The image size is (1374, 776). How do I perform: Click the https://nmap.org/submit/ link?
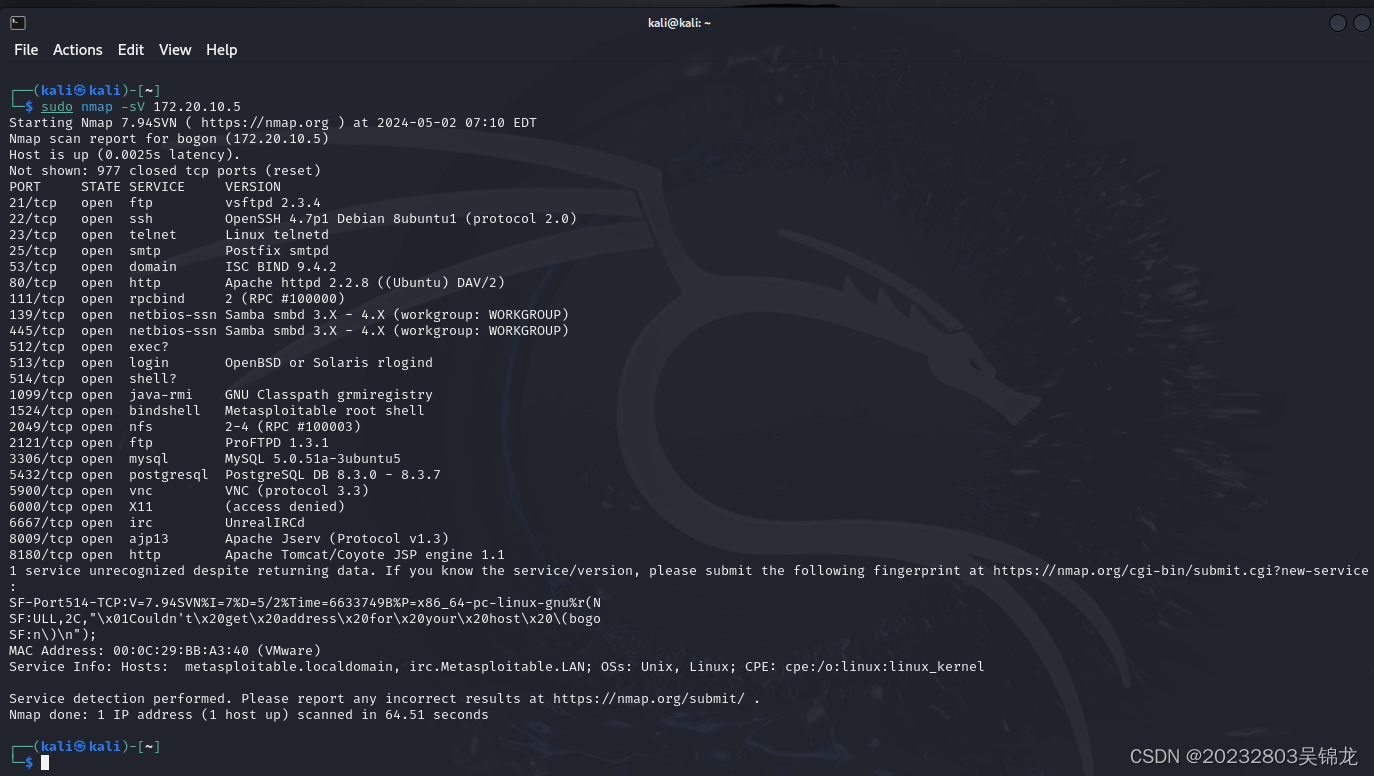(649, 699)
